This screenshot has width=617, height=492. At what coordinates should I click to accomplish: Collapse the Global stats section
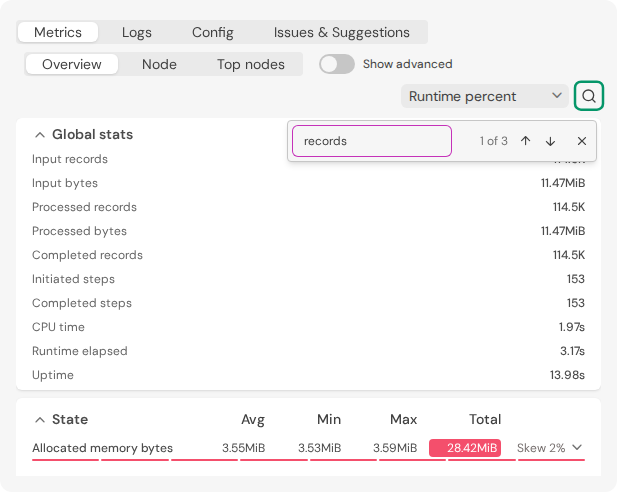tap(40, 135)
